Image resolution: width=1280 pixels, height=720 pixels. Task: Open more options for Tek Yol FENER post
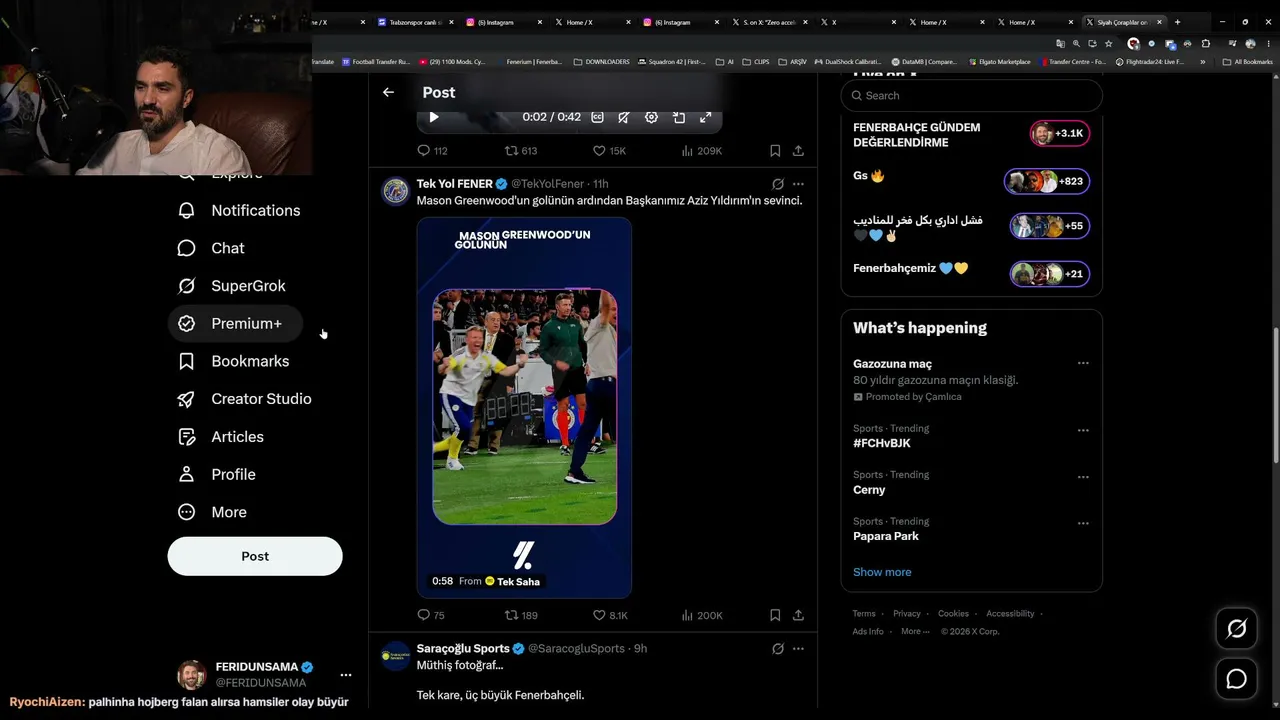[798, 184]
